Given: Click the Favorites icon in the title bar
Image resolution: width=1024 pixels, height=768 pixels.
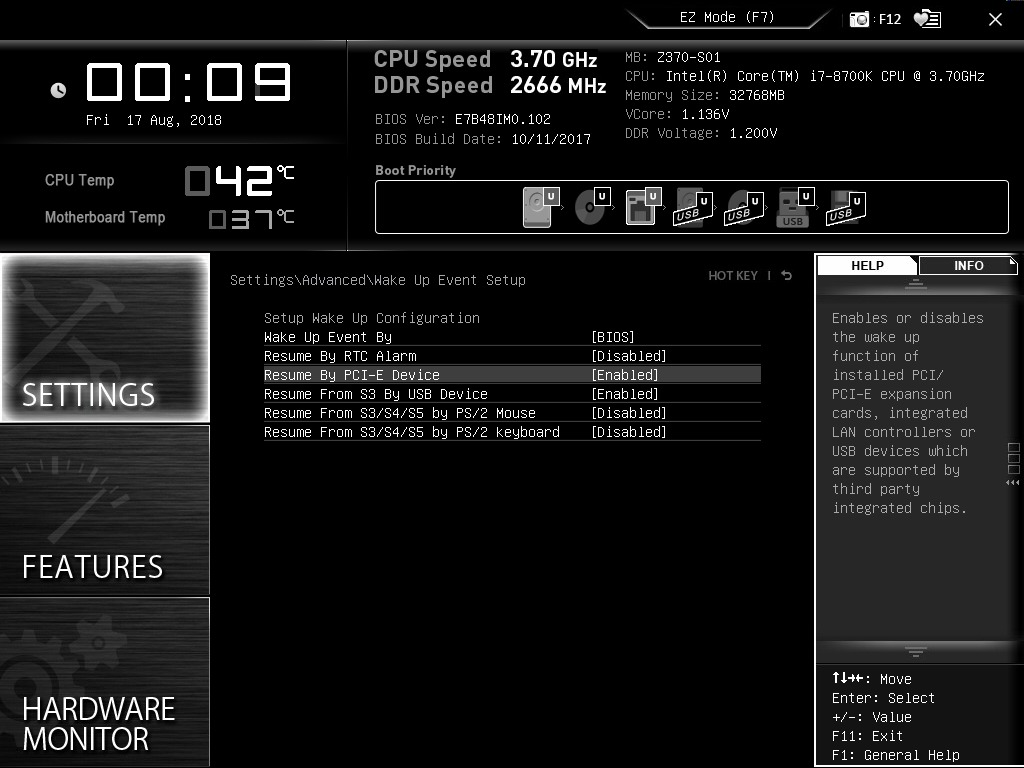Looking at the screenshot, I should click(925, 18).
